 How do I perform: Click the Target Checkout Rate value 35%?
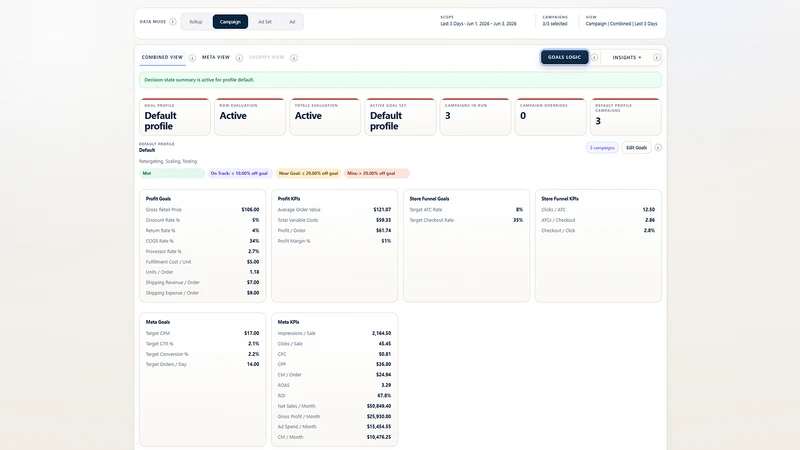[518, 220]
